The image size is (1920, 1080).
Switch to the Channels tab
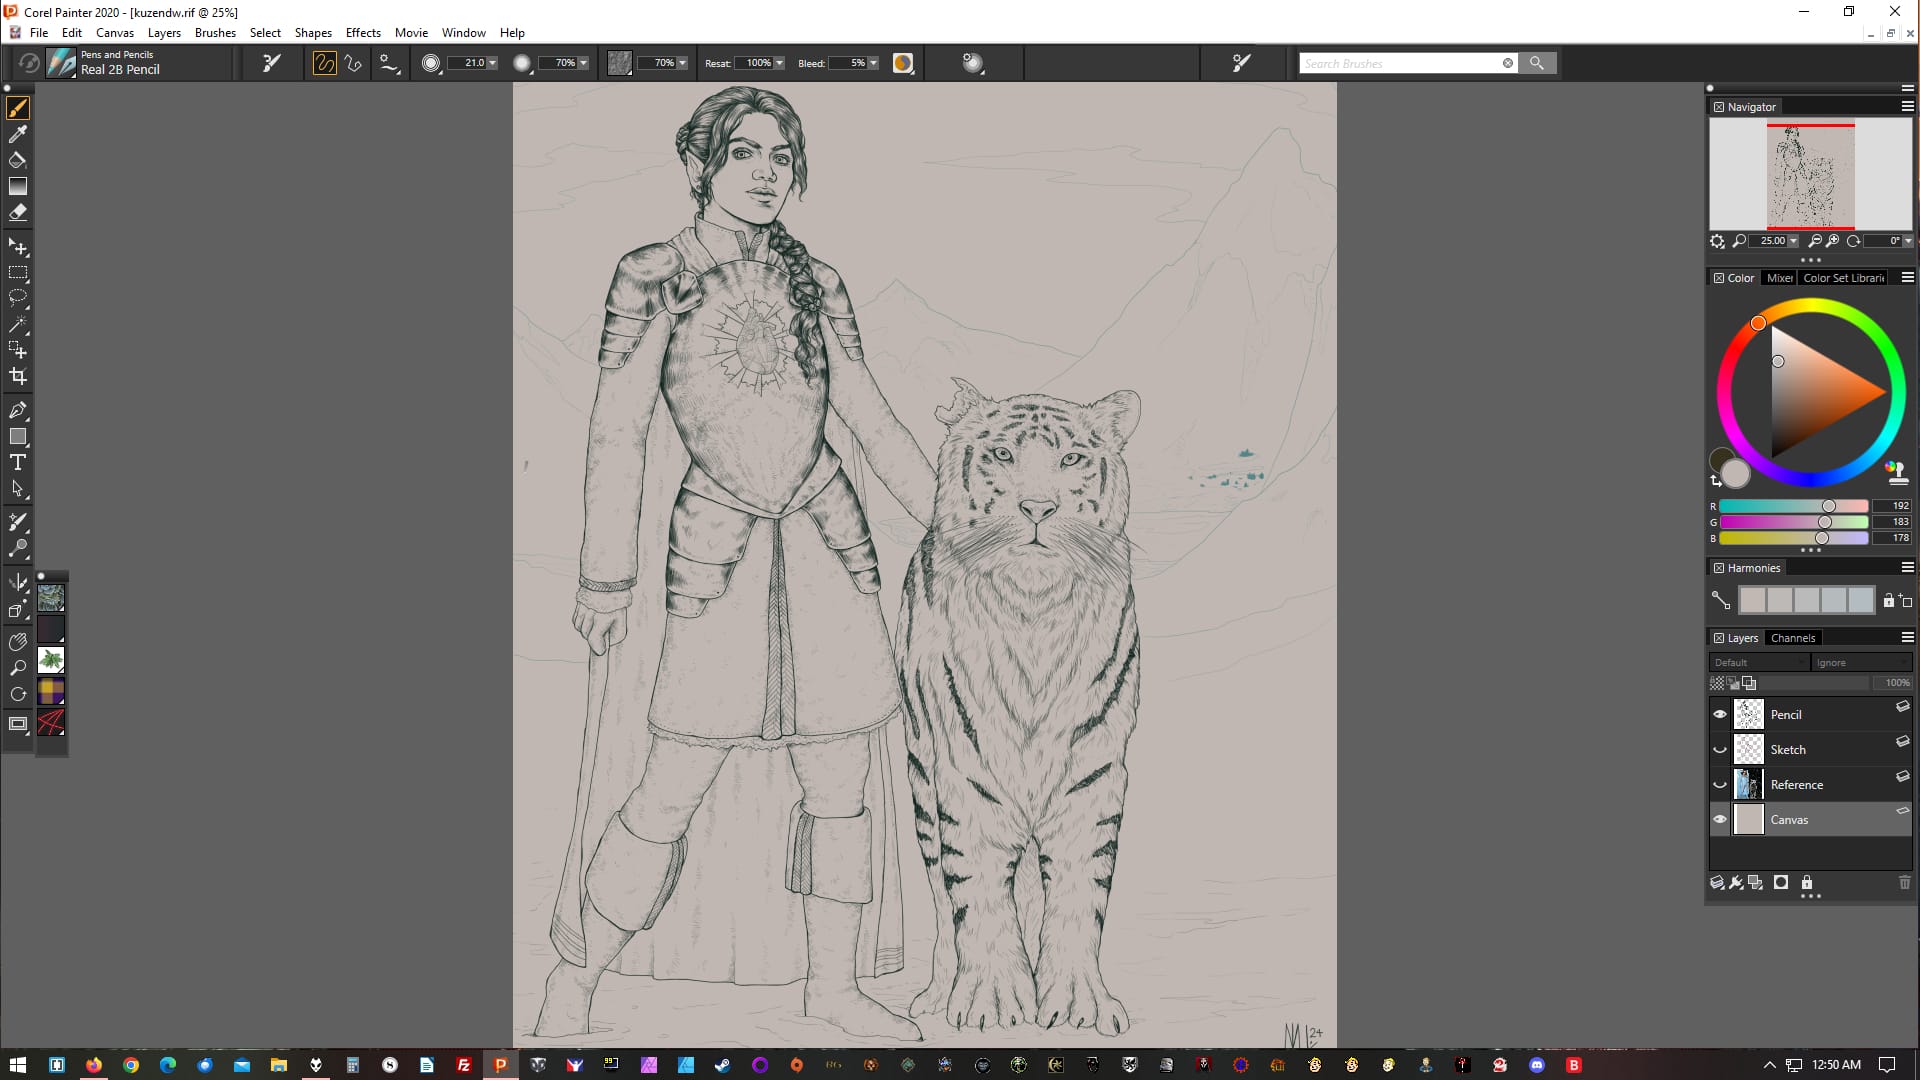tap(1792, 638)
